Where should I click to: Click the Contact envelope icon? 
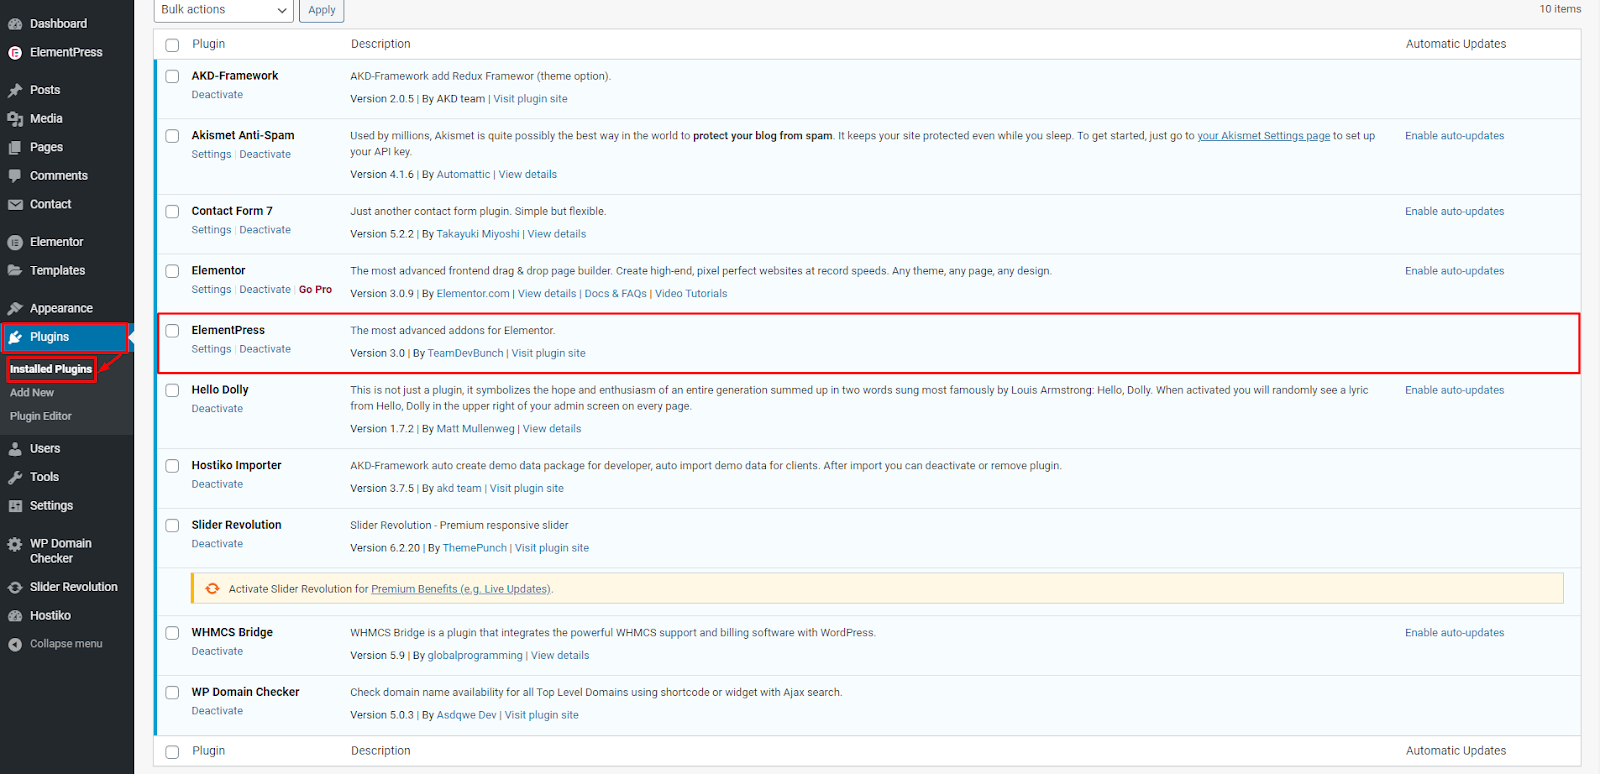15,205
